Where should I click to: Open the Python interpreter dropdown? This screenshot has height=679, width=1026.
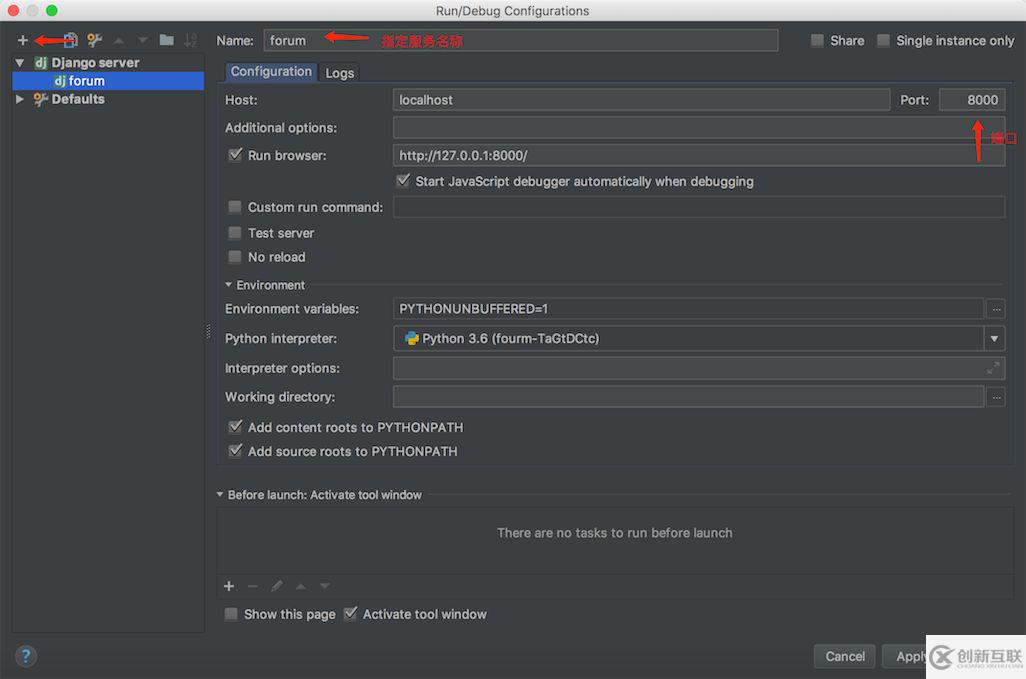(x=994, y=339)
